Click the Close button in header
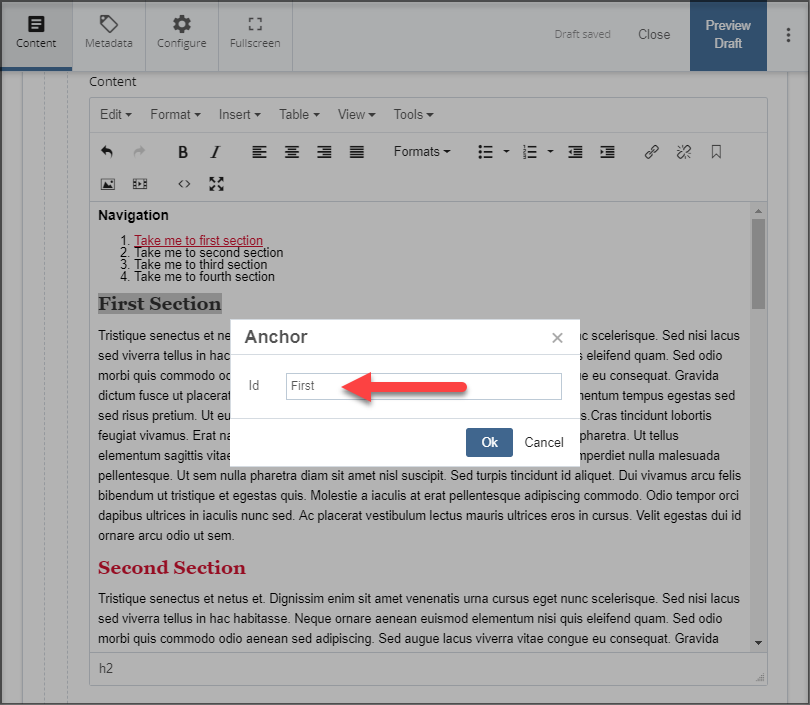This screenshot has height=705, width=810. click(654, 35)
